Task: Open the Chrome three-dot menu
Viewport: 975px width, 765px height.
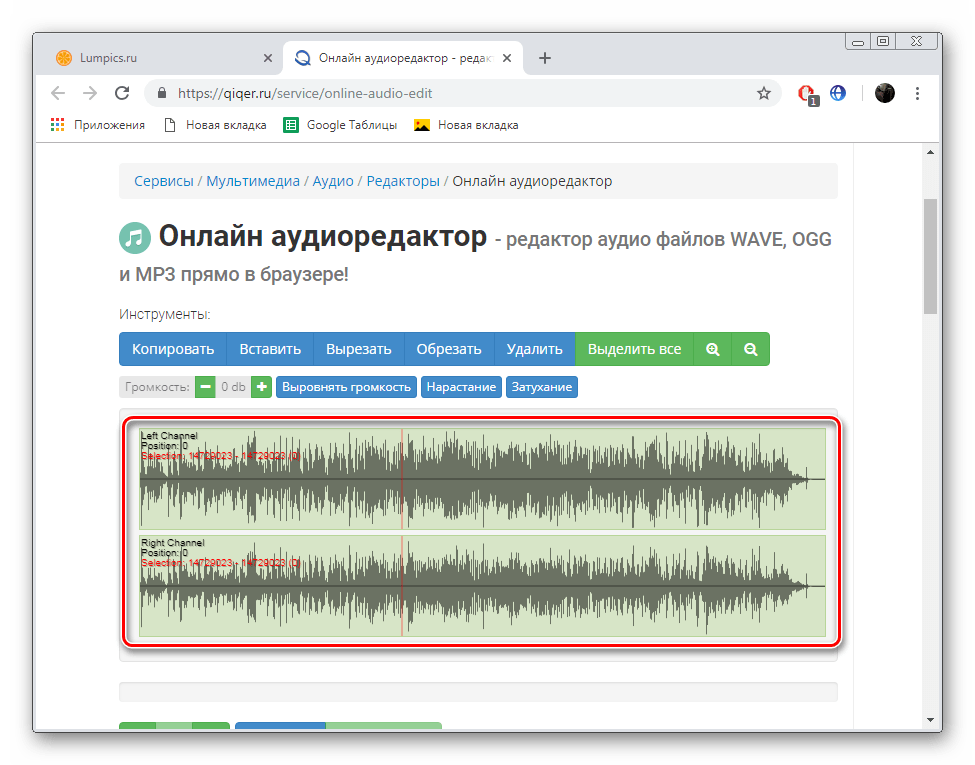Action: pos(918,93)
